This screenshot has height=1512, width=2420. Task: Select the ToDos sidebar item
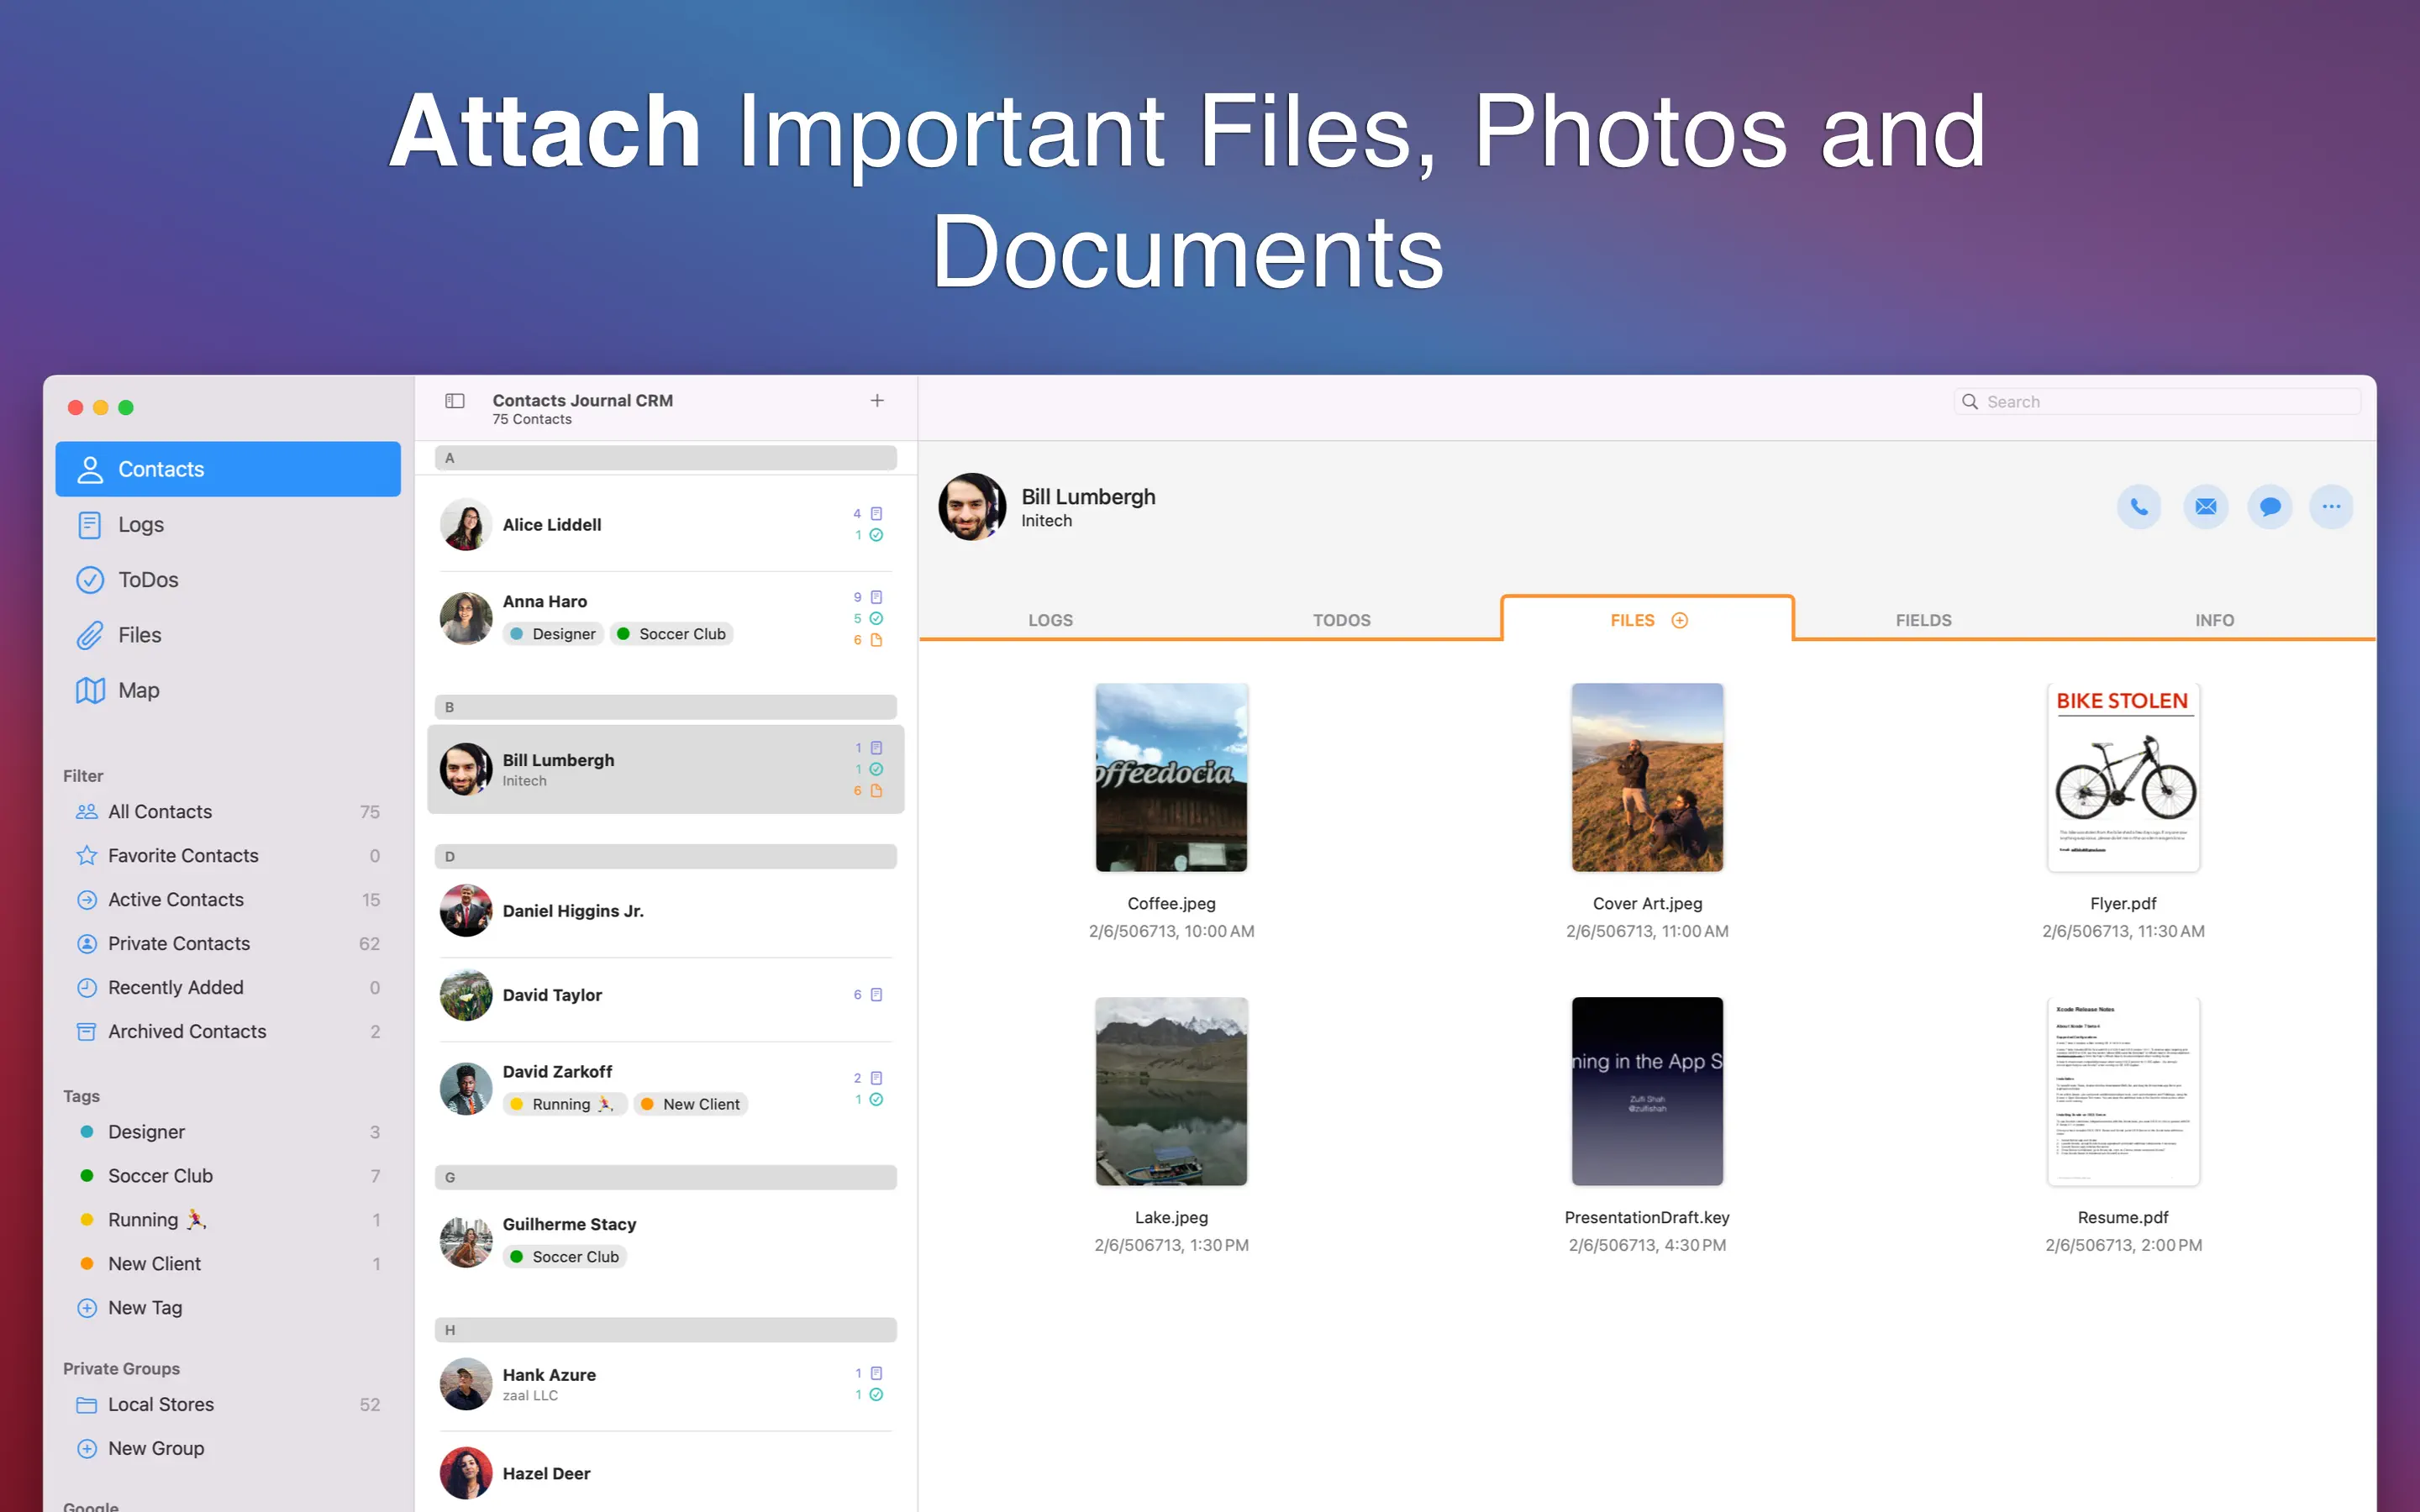148,580
